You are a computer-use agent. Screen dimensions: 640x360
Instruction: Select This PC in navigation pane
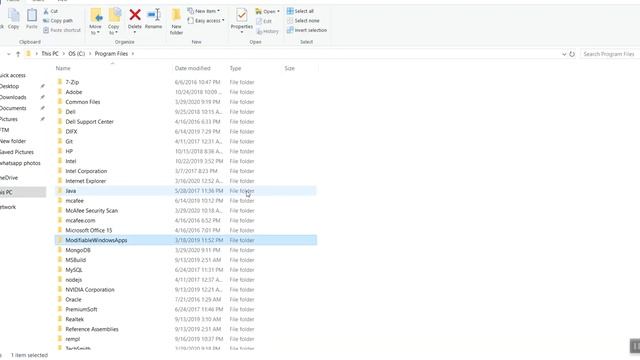23,192
